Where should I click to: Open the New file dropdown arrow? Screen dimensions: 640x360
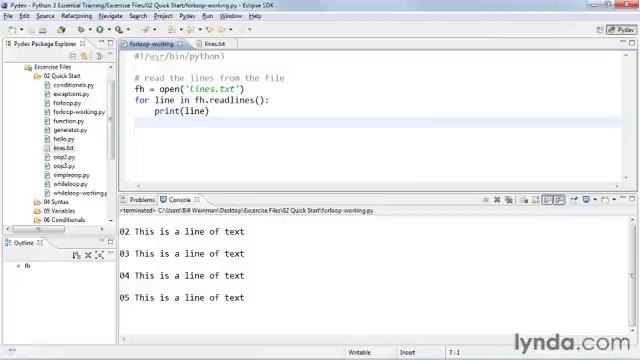click(22, 30)
